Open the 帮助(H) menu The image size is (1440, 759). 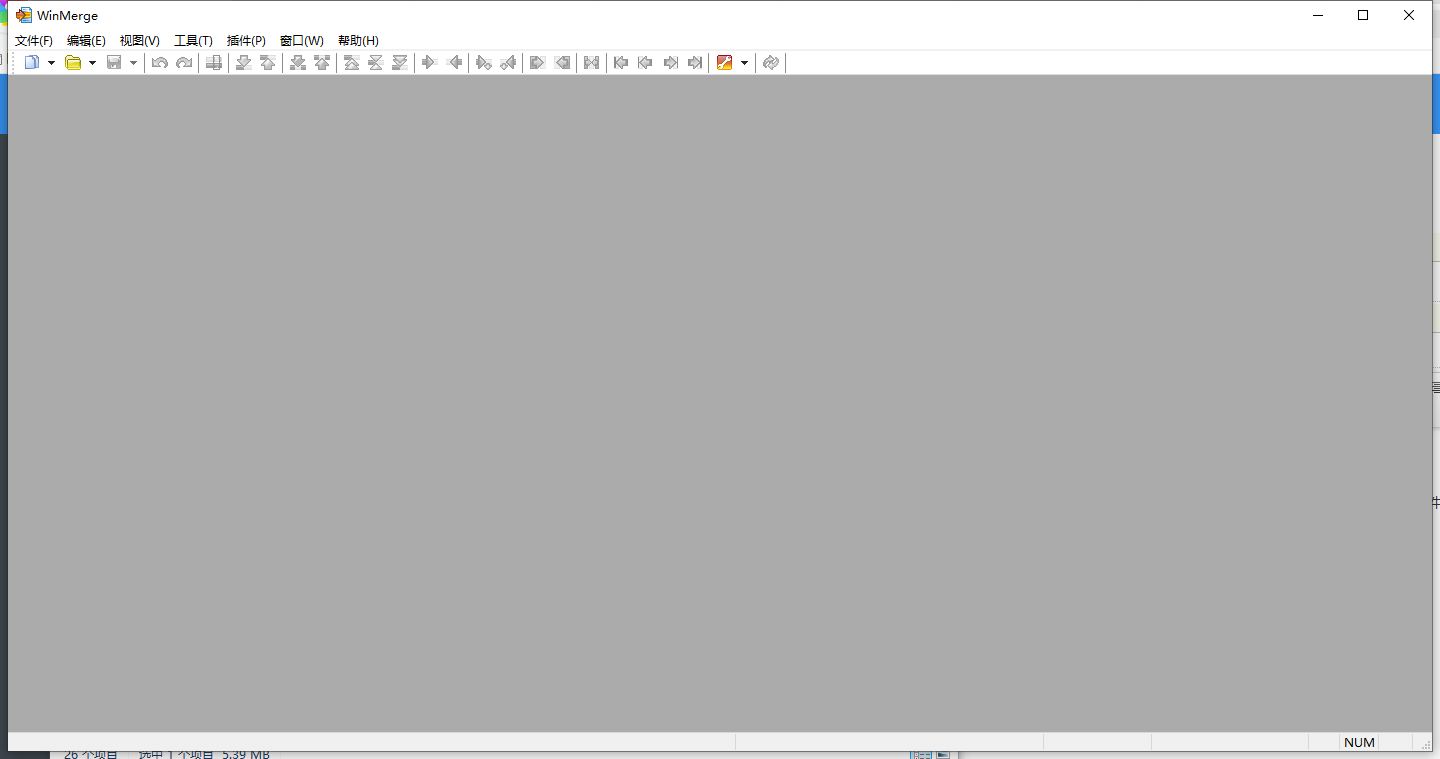coord(358,41)
